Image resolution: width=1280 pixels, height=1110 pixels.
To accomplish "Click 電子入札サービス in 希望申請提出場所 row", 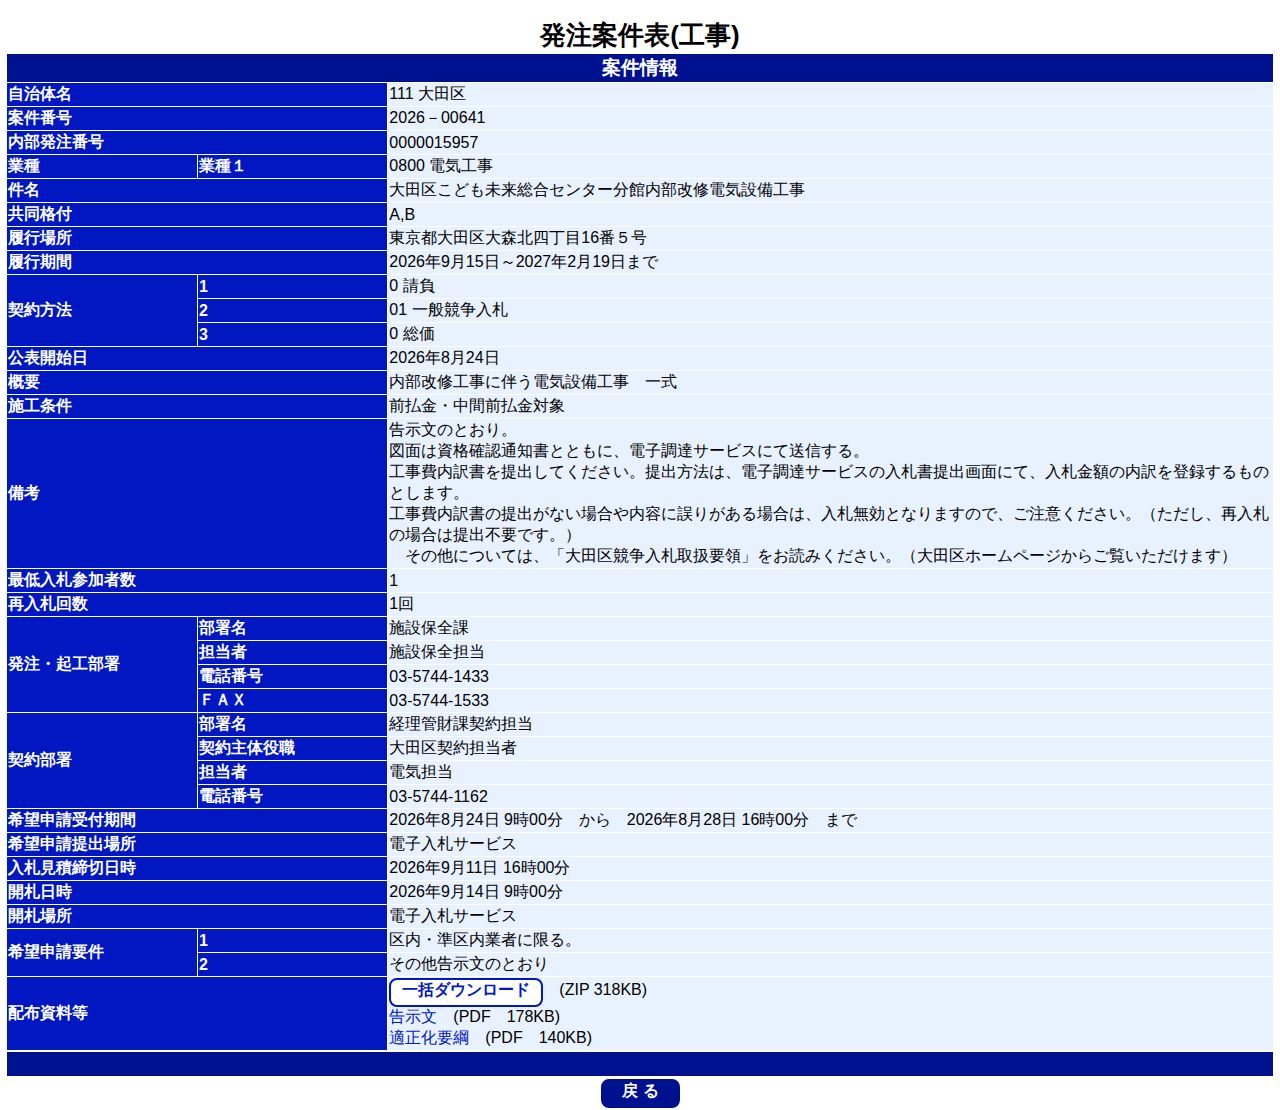I will click(453, 844).
